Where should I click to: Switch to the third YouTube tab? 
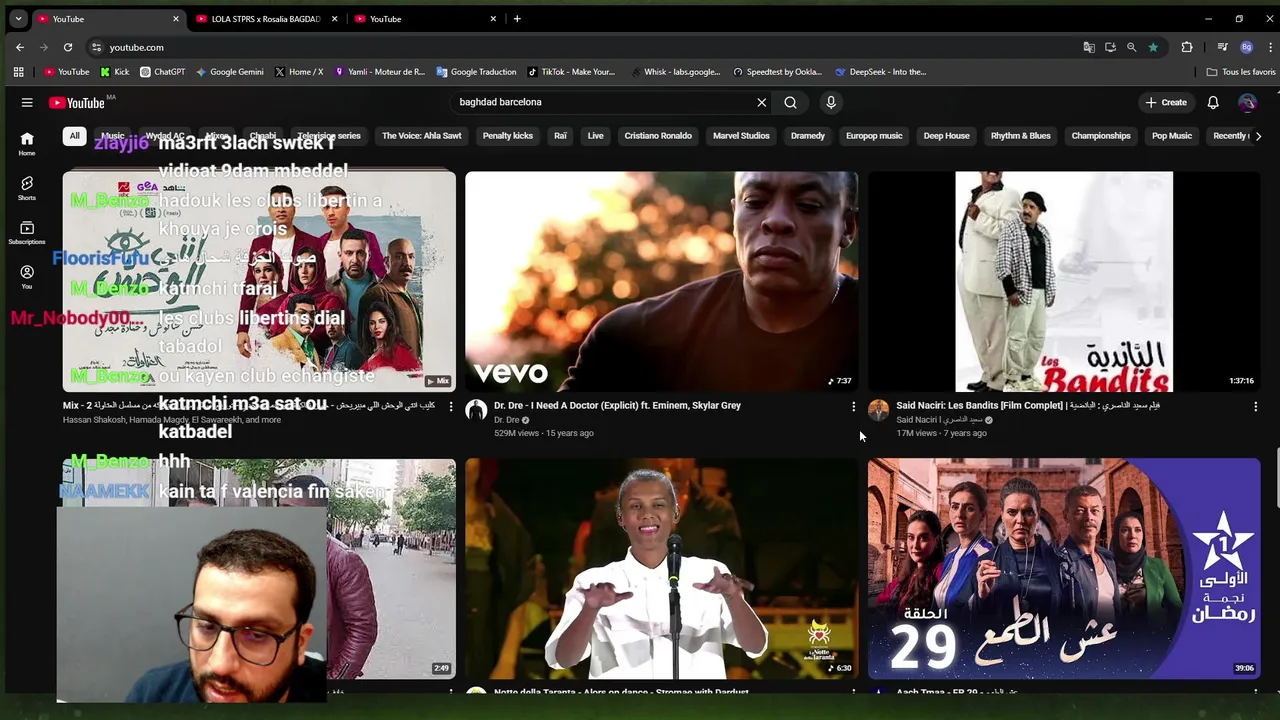[x=427, y=19]
